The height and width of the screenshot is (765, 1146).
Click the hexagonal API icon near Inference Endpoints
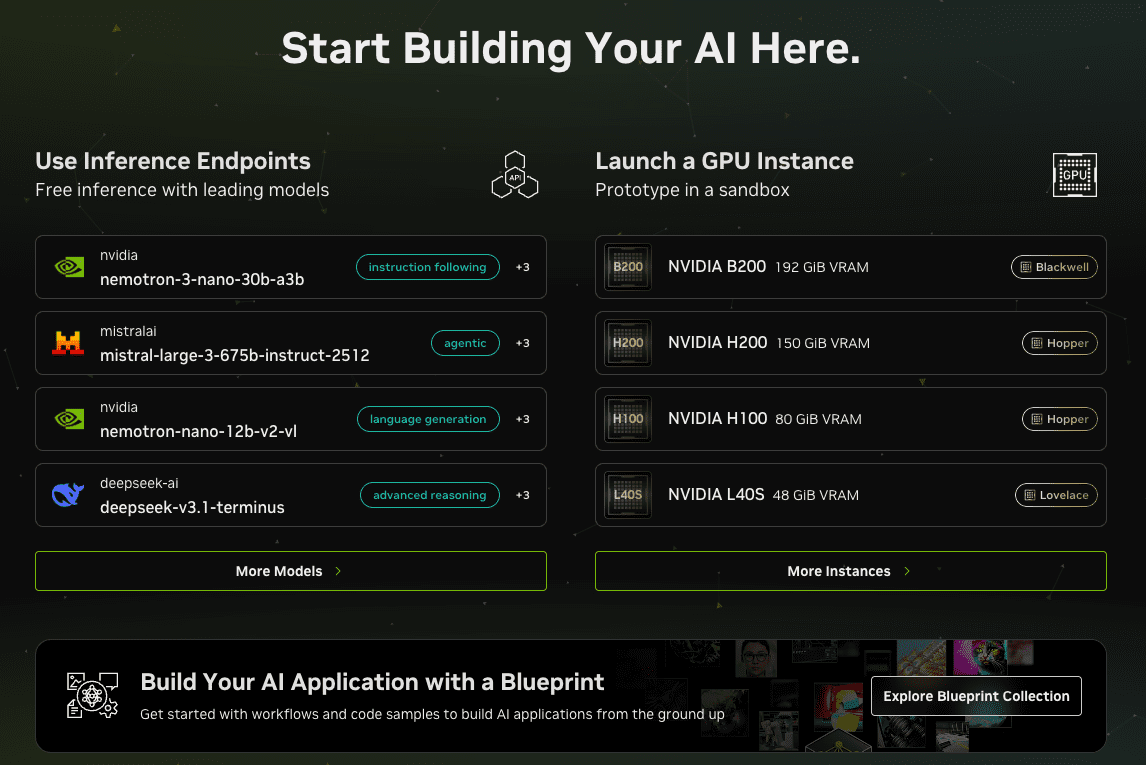coord(514,175)
